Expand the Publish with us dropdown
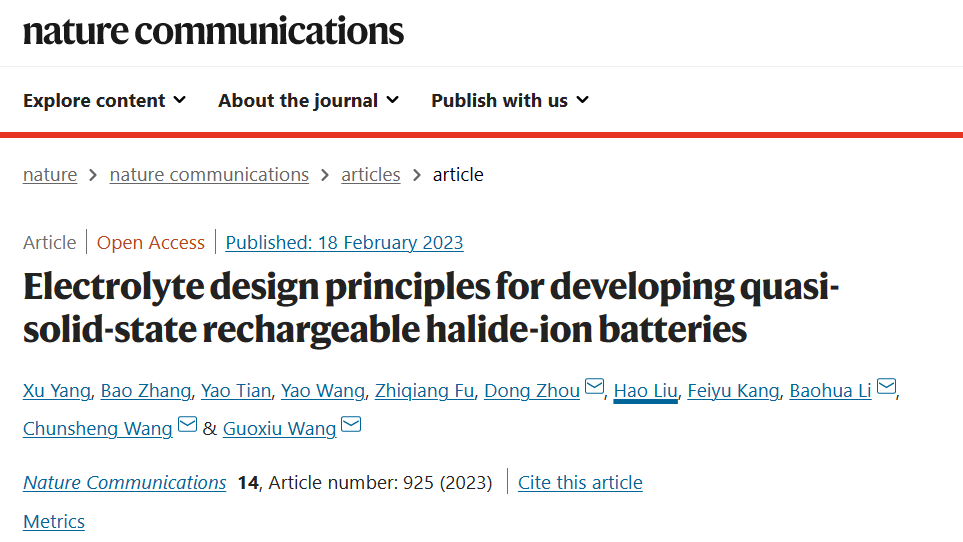This screenshot has height=542, width=963. [510, 100]
